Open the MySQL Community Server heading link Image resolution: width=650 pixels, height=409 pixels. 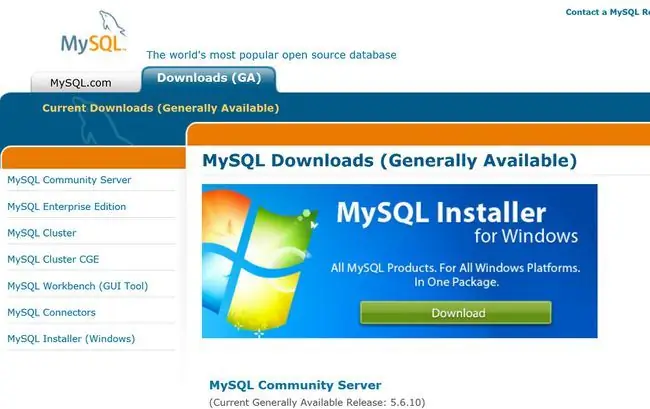coord(295,385)
